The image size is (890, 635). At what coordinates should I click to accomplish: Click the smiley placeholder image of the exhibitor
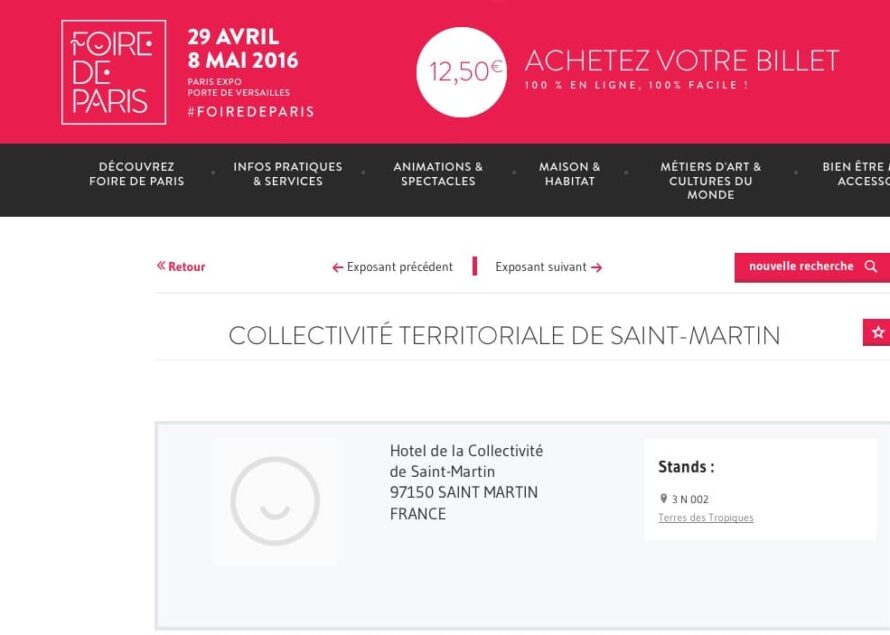275,498
